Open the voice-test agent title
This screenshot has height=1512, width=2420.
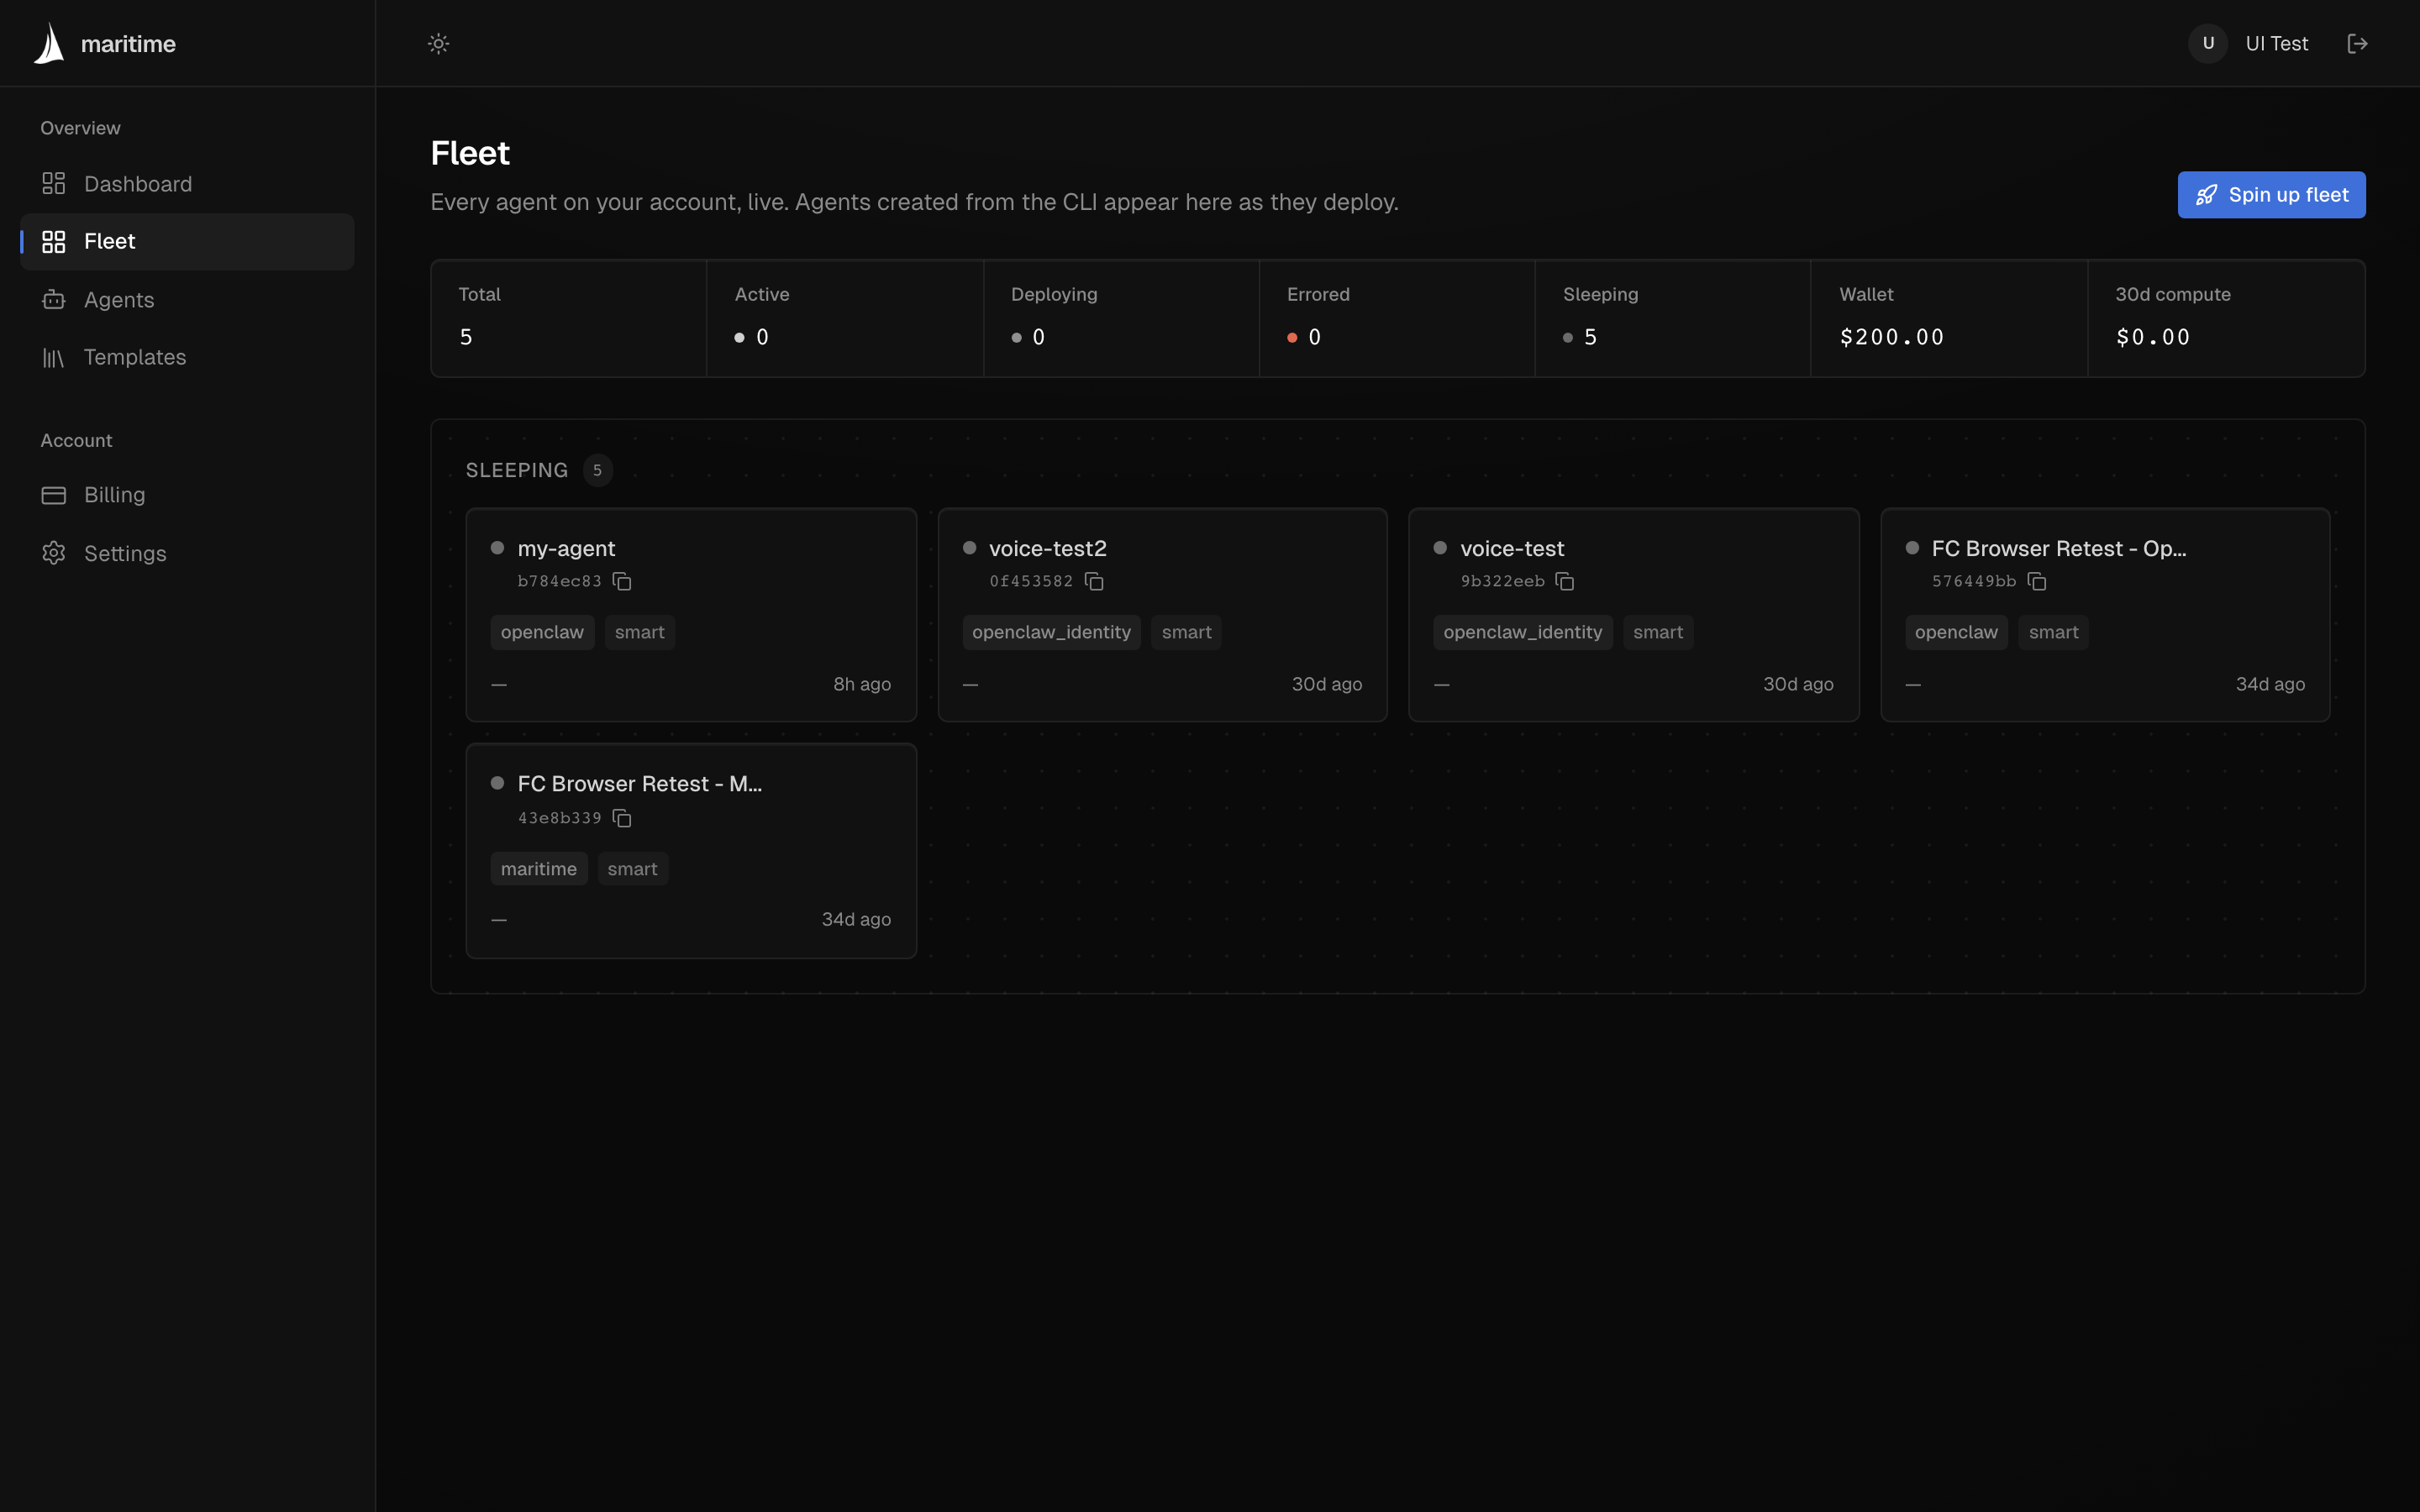click(1512, 548)
